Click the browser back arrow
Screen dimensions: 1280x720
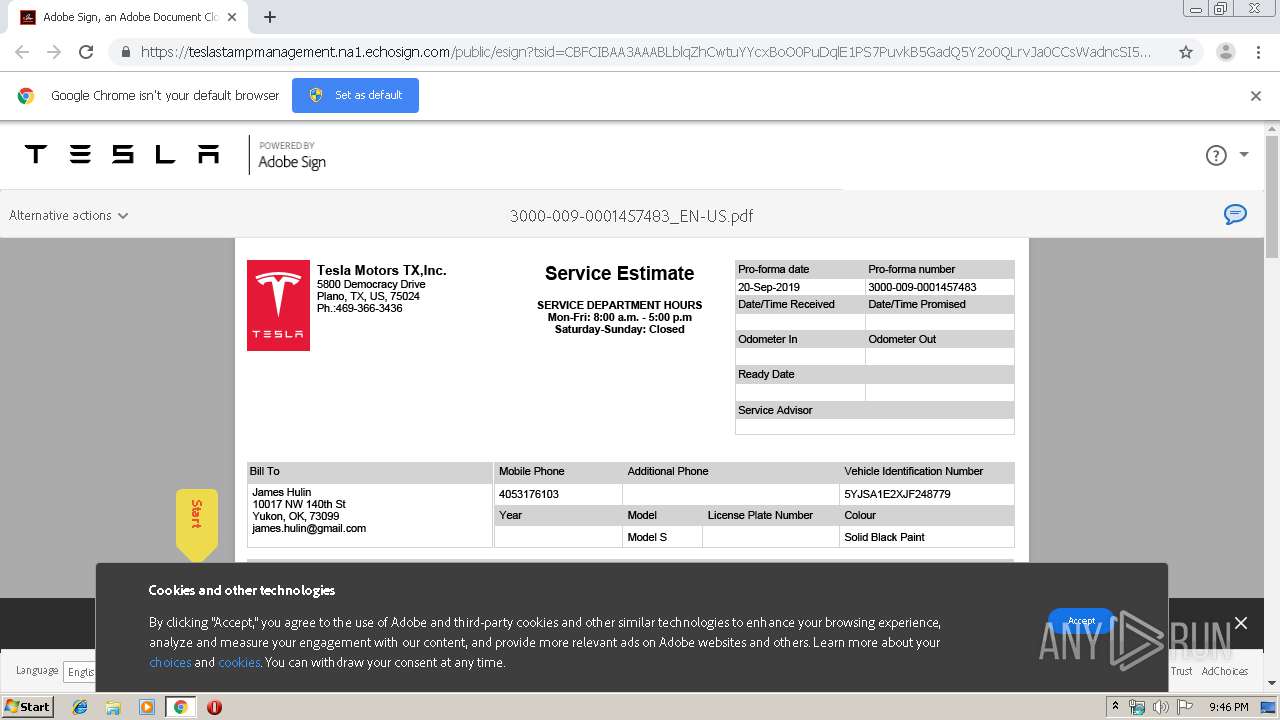tap(22, 52)
